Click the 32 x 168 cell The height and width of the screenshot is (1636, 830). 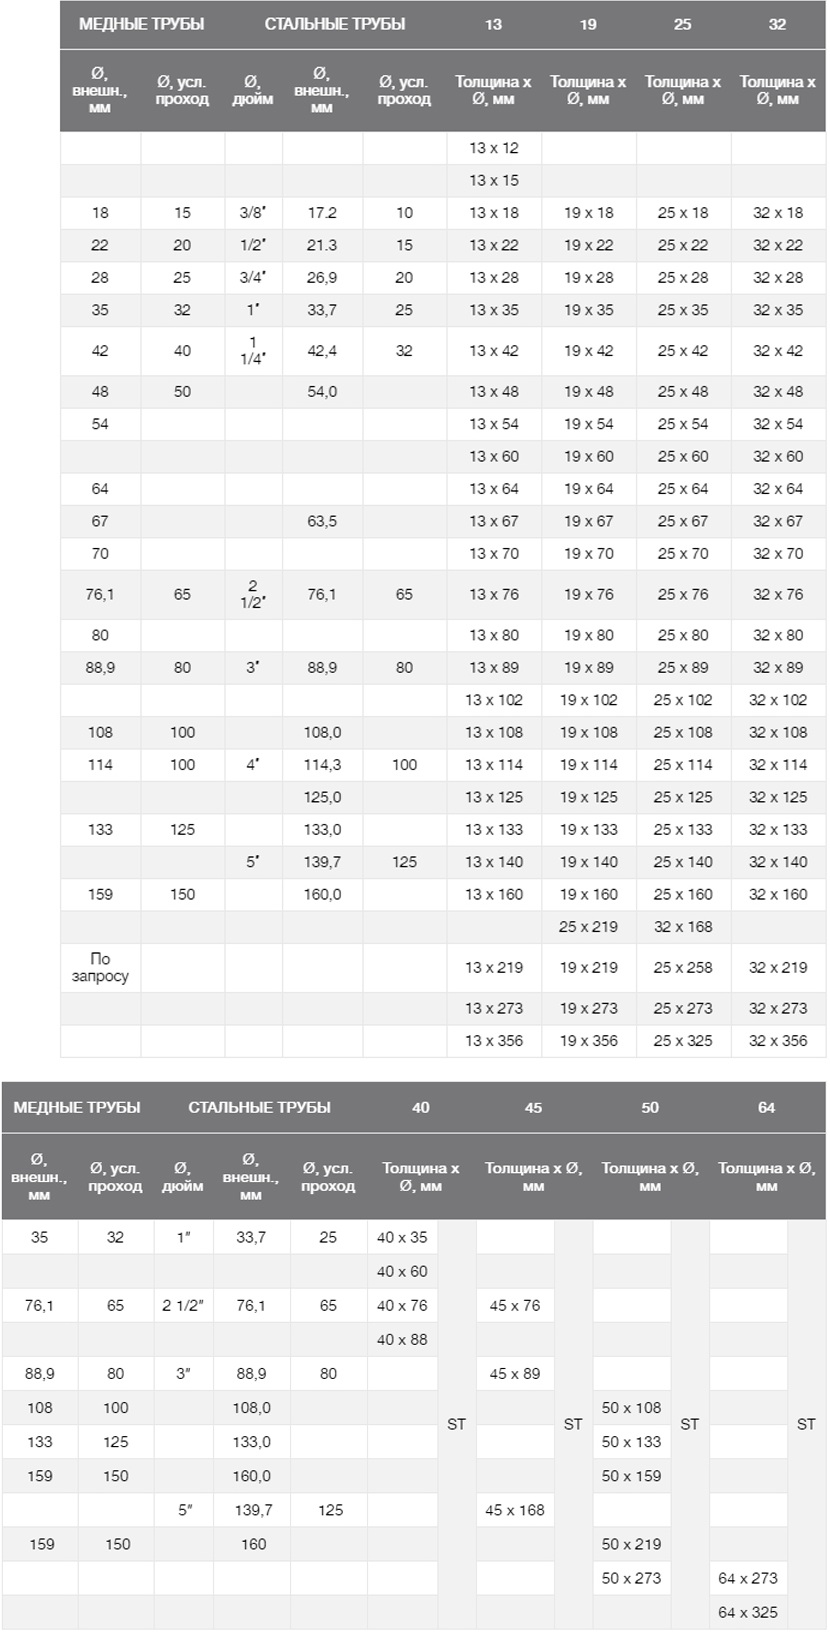pyautogui.click(x=683, y=927)
